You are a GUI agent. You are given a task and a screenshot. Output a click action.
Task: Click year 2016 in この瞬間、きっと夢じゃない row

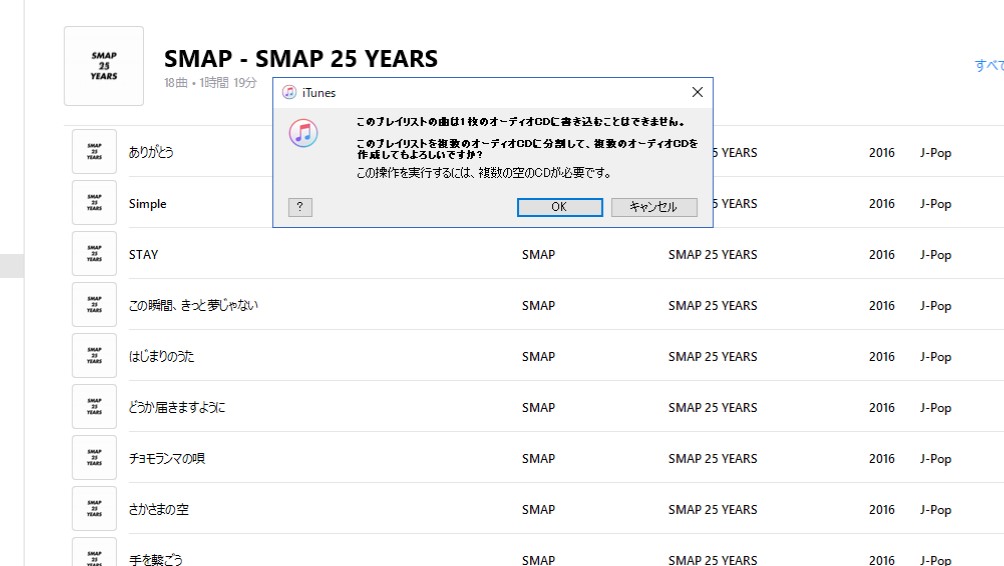tap(882, 305)
